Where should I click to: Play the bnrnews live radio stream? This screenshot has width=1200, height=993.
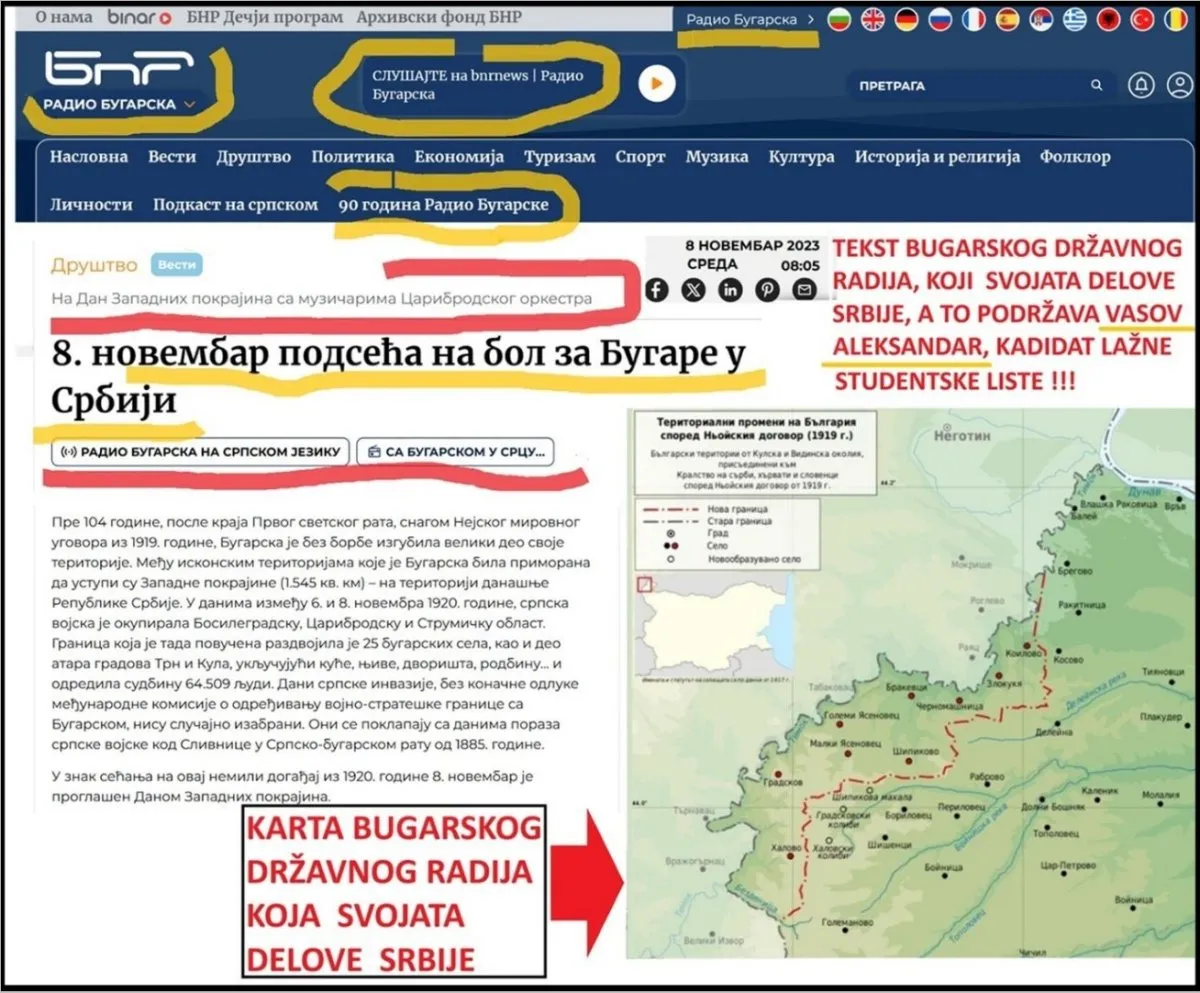click(x=656, y=84)
